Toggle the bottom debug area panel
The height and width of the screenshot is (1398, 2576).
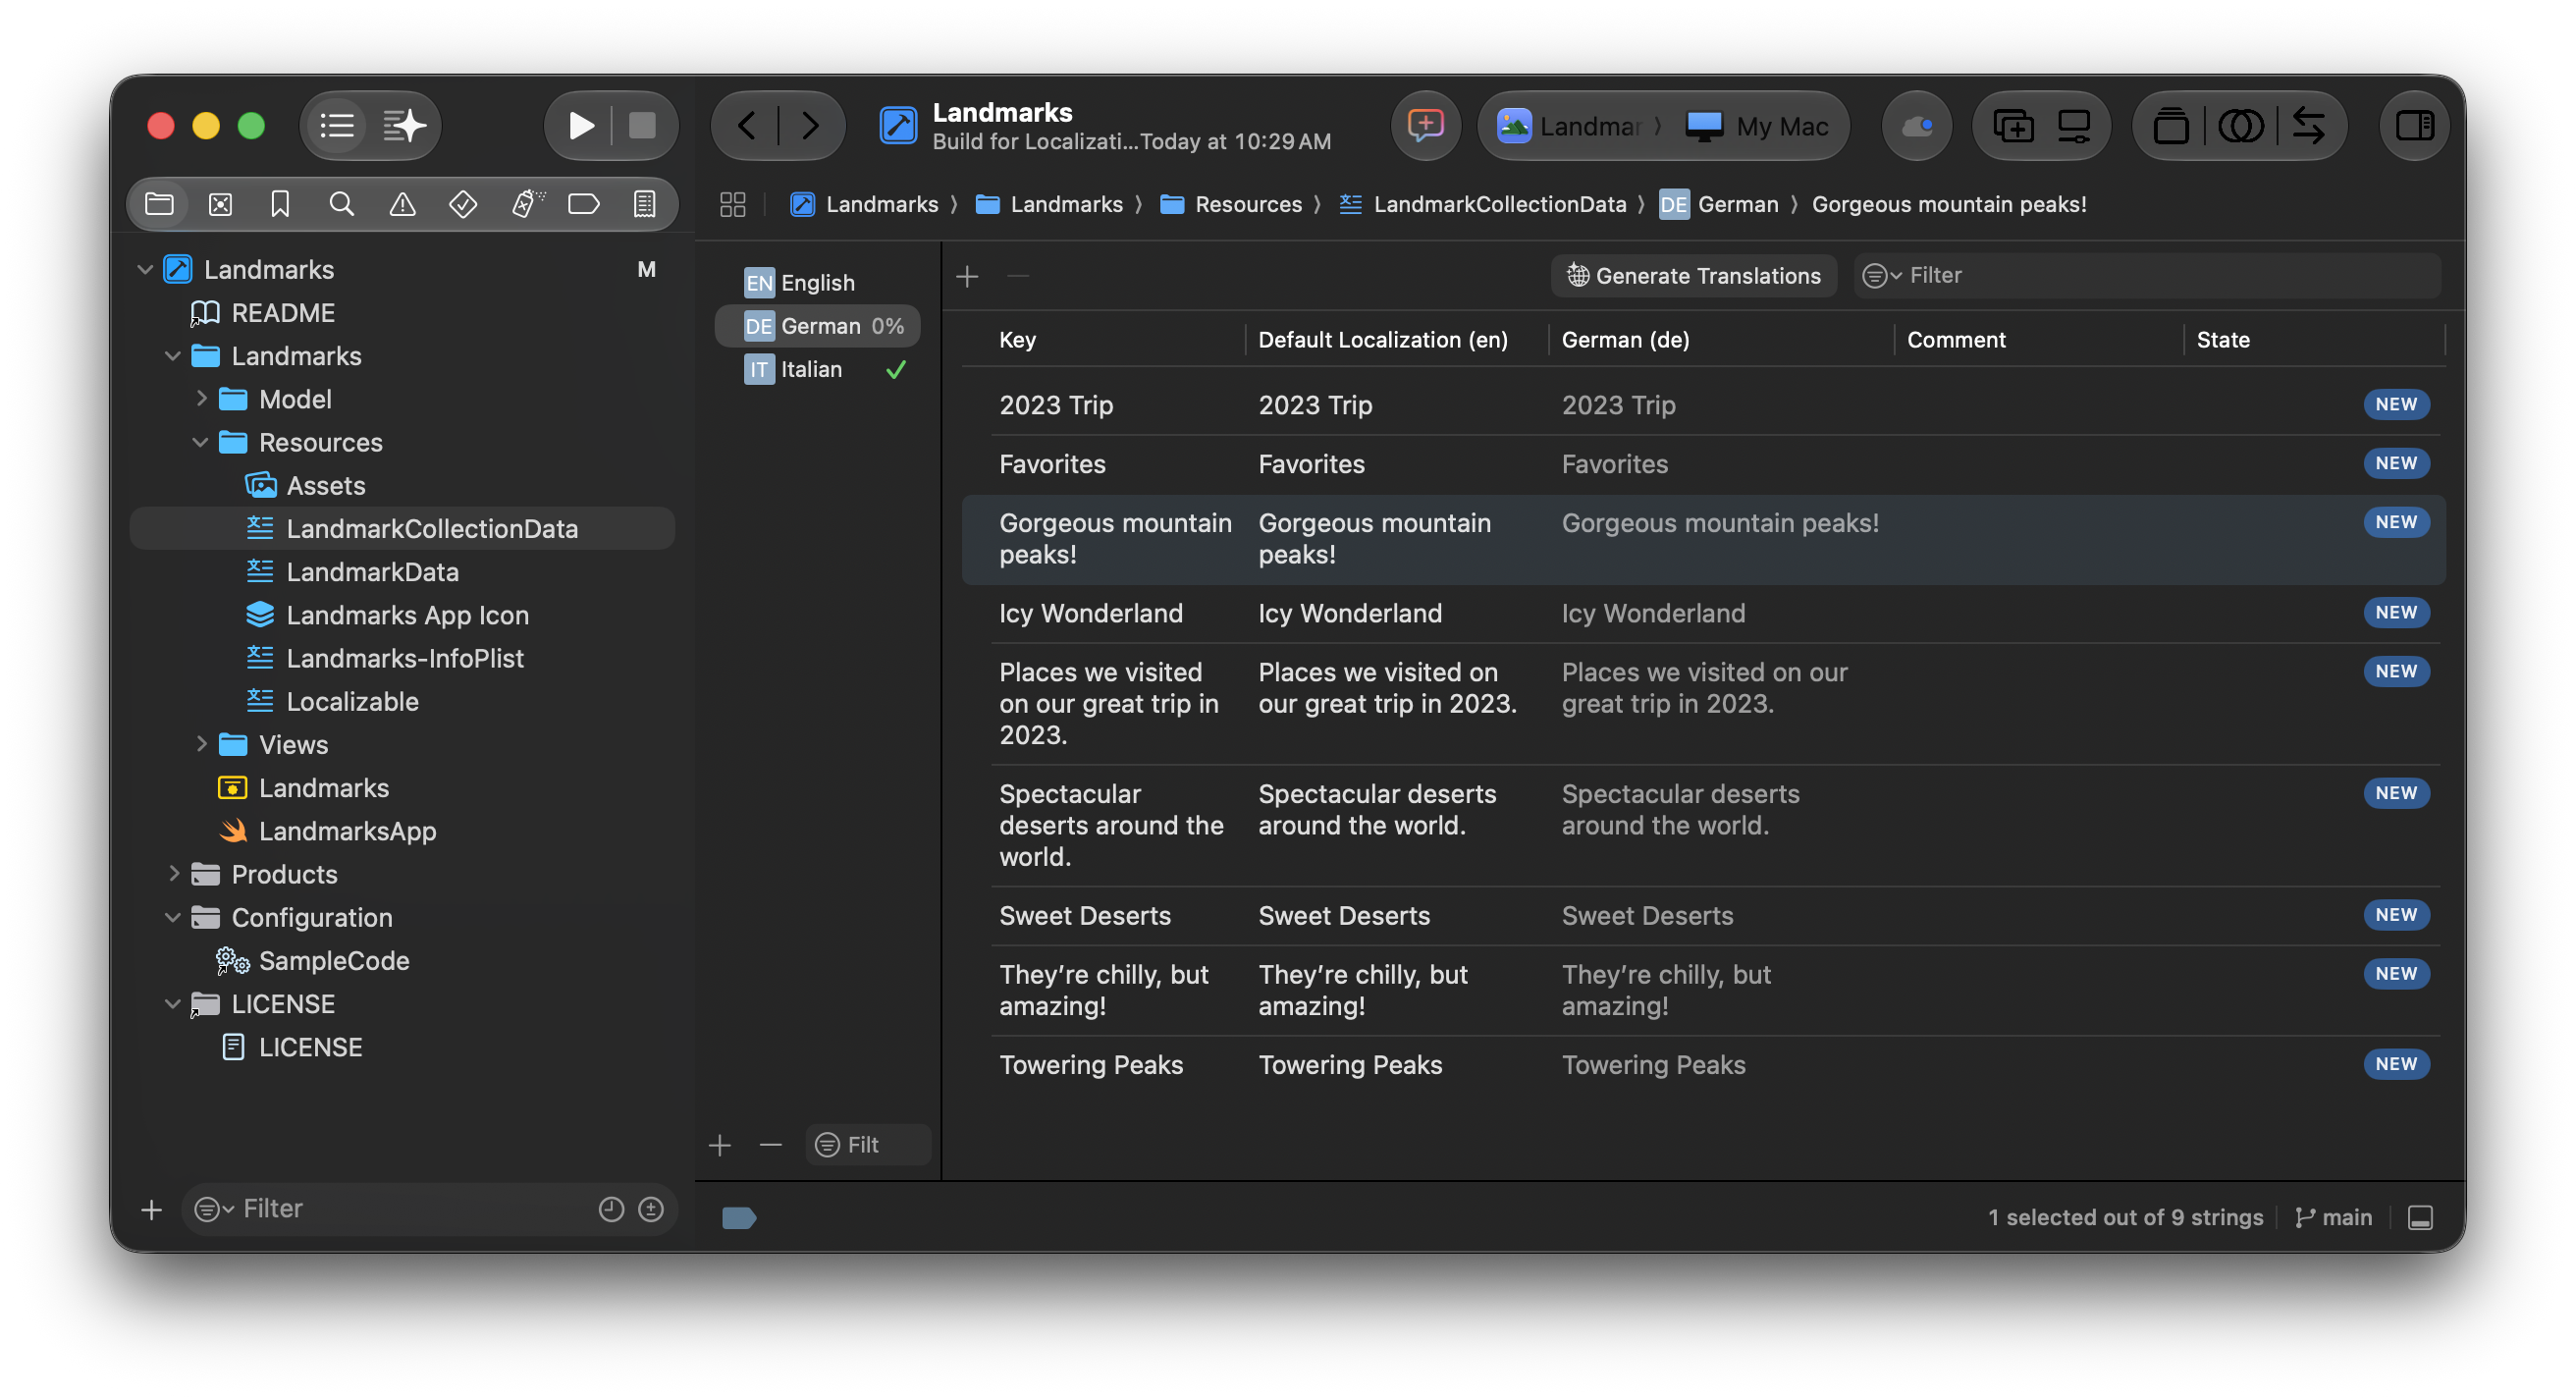tap(2420, 1216)
